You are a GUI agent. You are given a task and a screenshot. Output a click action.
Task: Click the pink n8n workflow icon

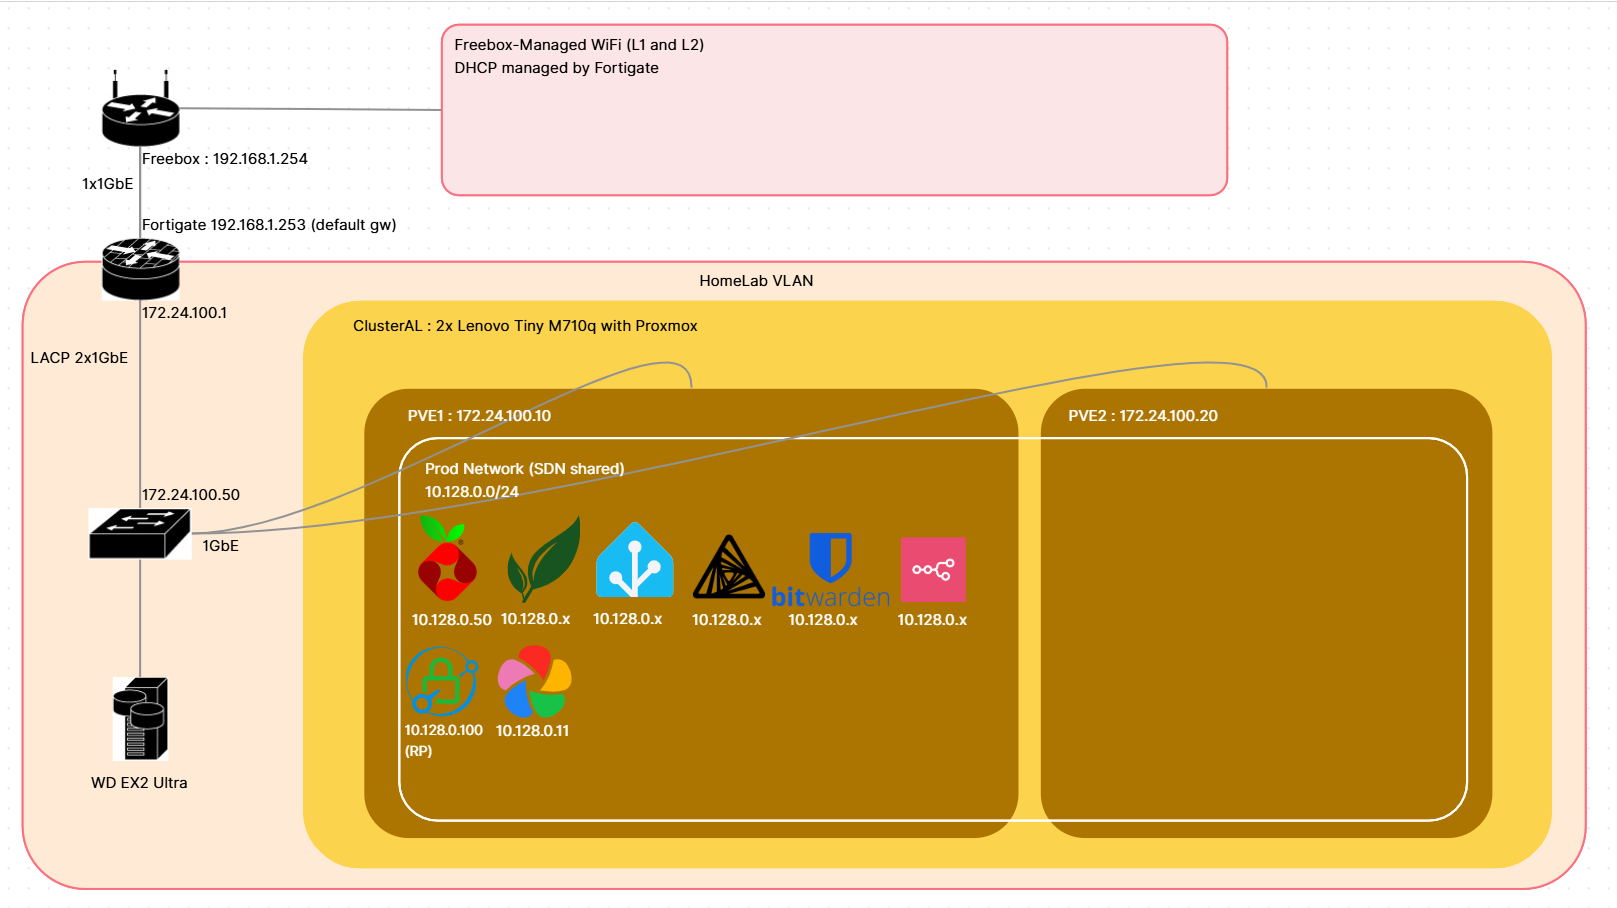click(933, 569)
